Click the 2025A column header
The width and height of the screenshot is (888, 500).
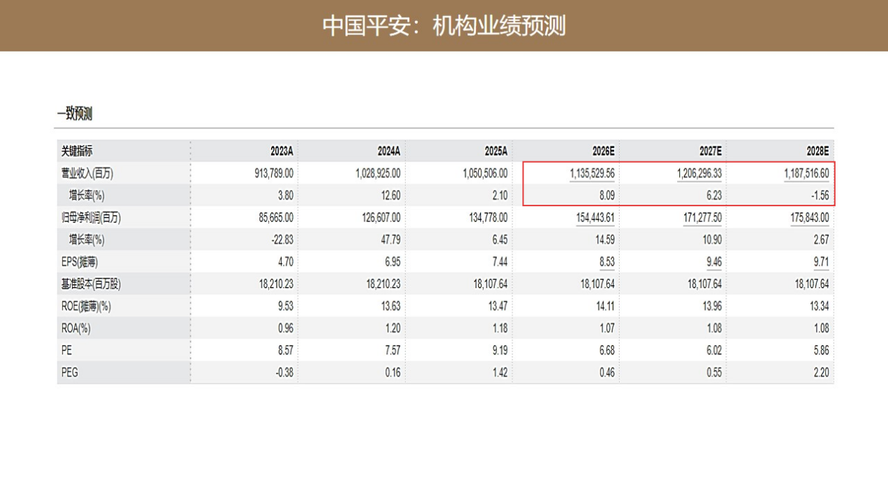click(496, 151)
